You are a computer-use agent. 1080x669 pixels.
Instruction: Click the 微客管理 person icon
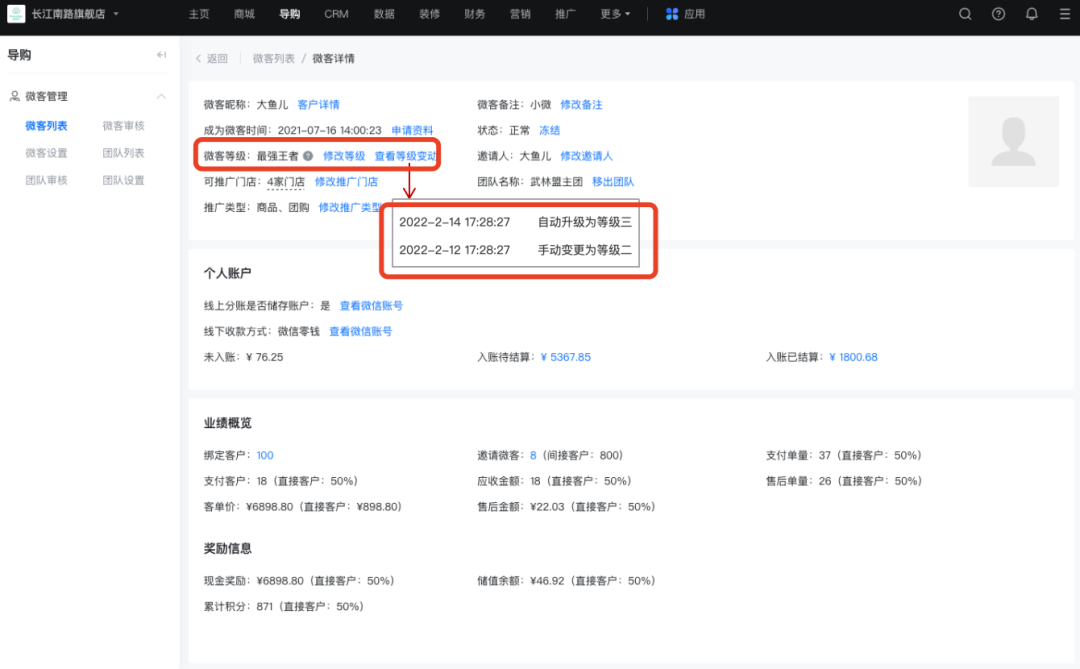click(14, 96)
